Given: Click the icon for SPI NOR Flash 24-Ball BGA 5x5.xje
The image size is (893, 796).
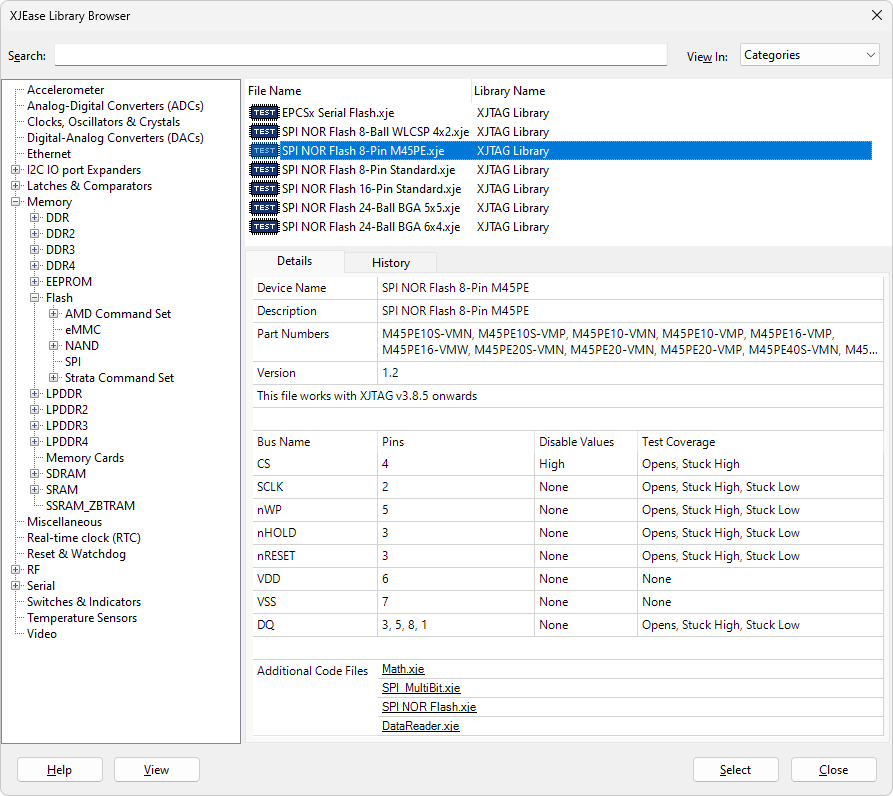Looking at the screenshot, I should point(264,208).
